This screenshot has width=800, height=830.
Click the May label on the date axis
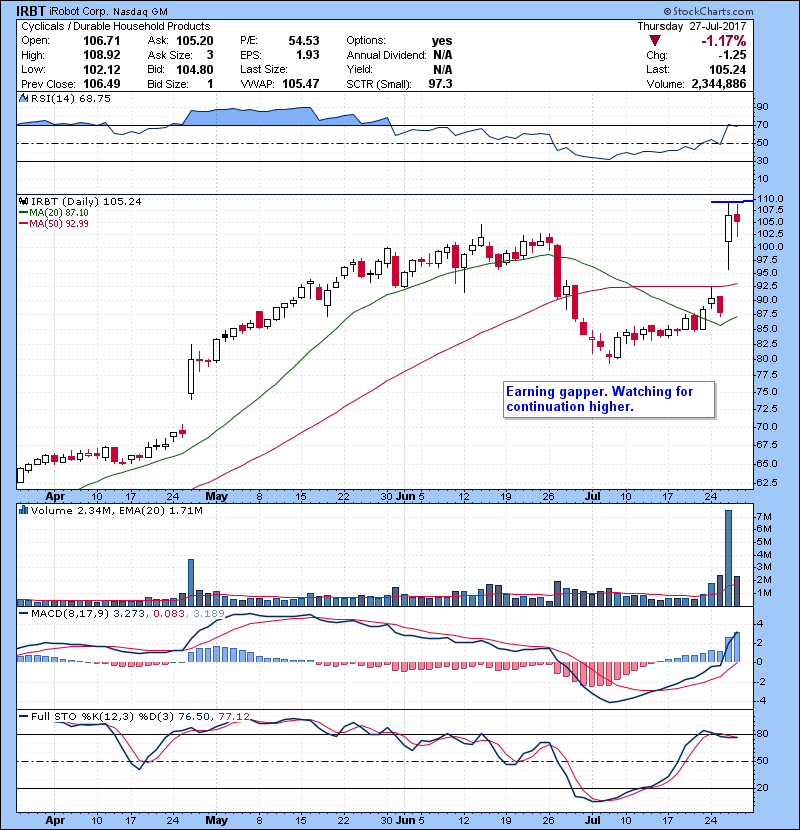coord(215,495)
